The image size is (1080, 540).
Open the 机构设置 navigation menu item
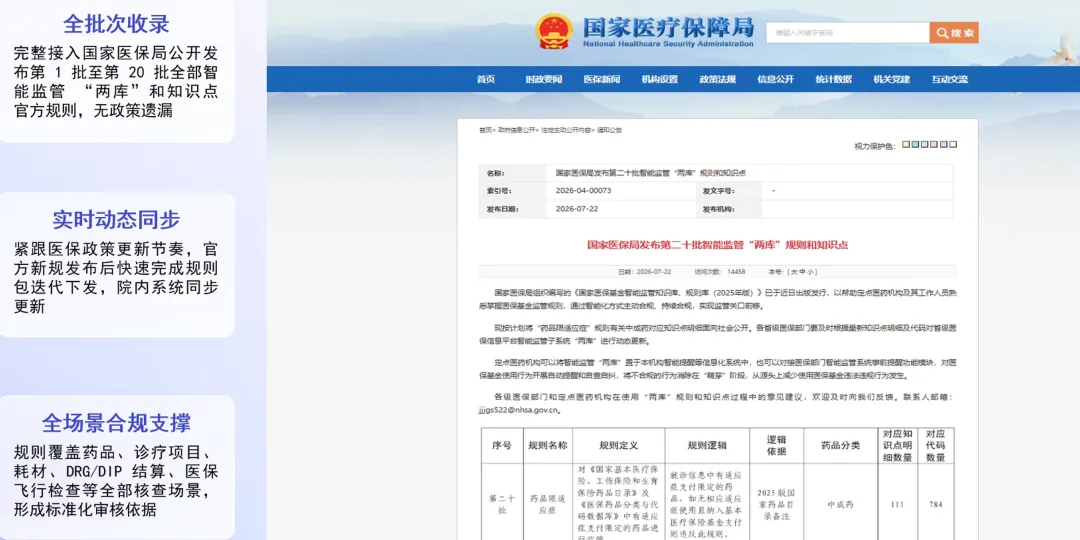coord(660,79)
